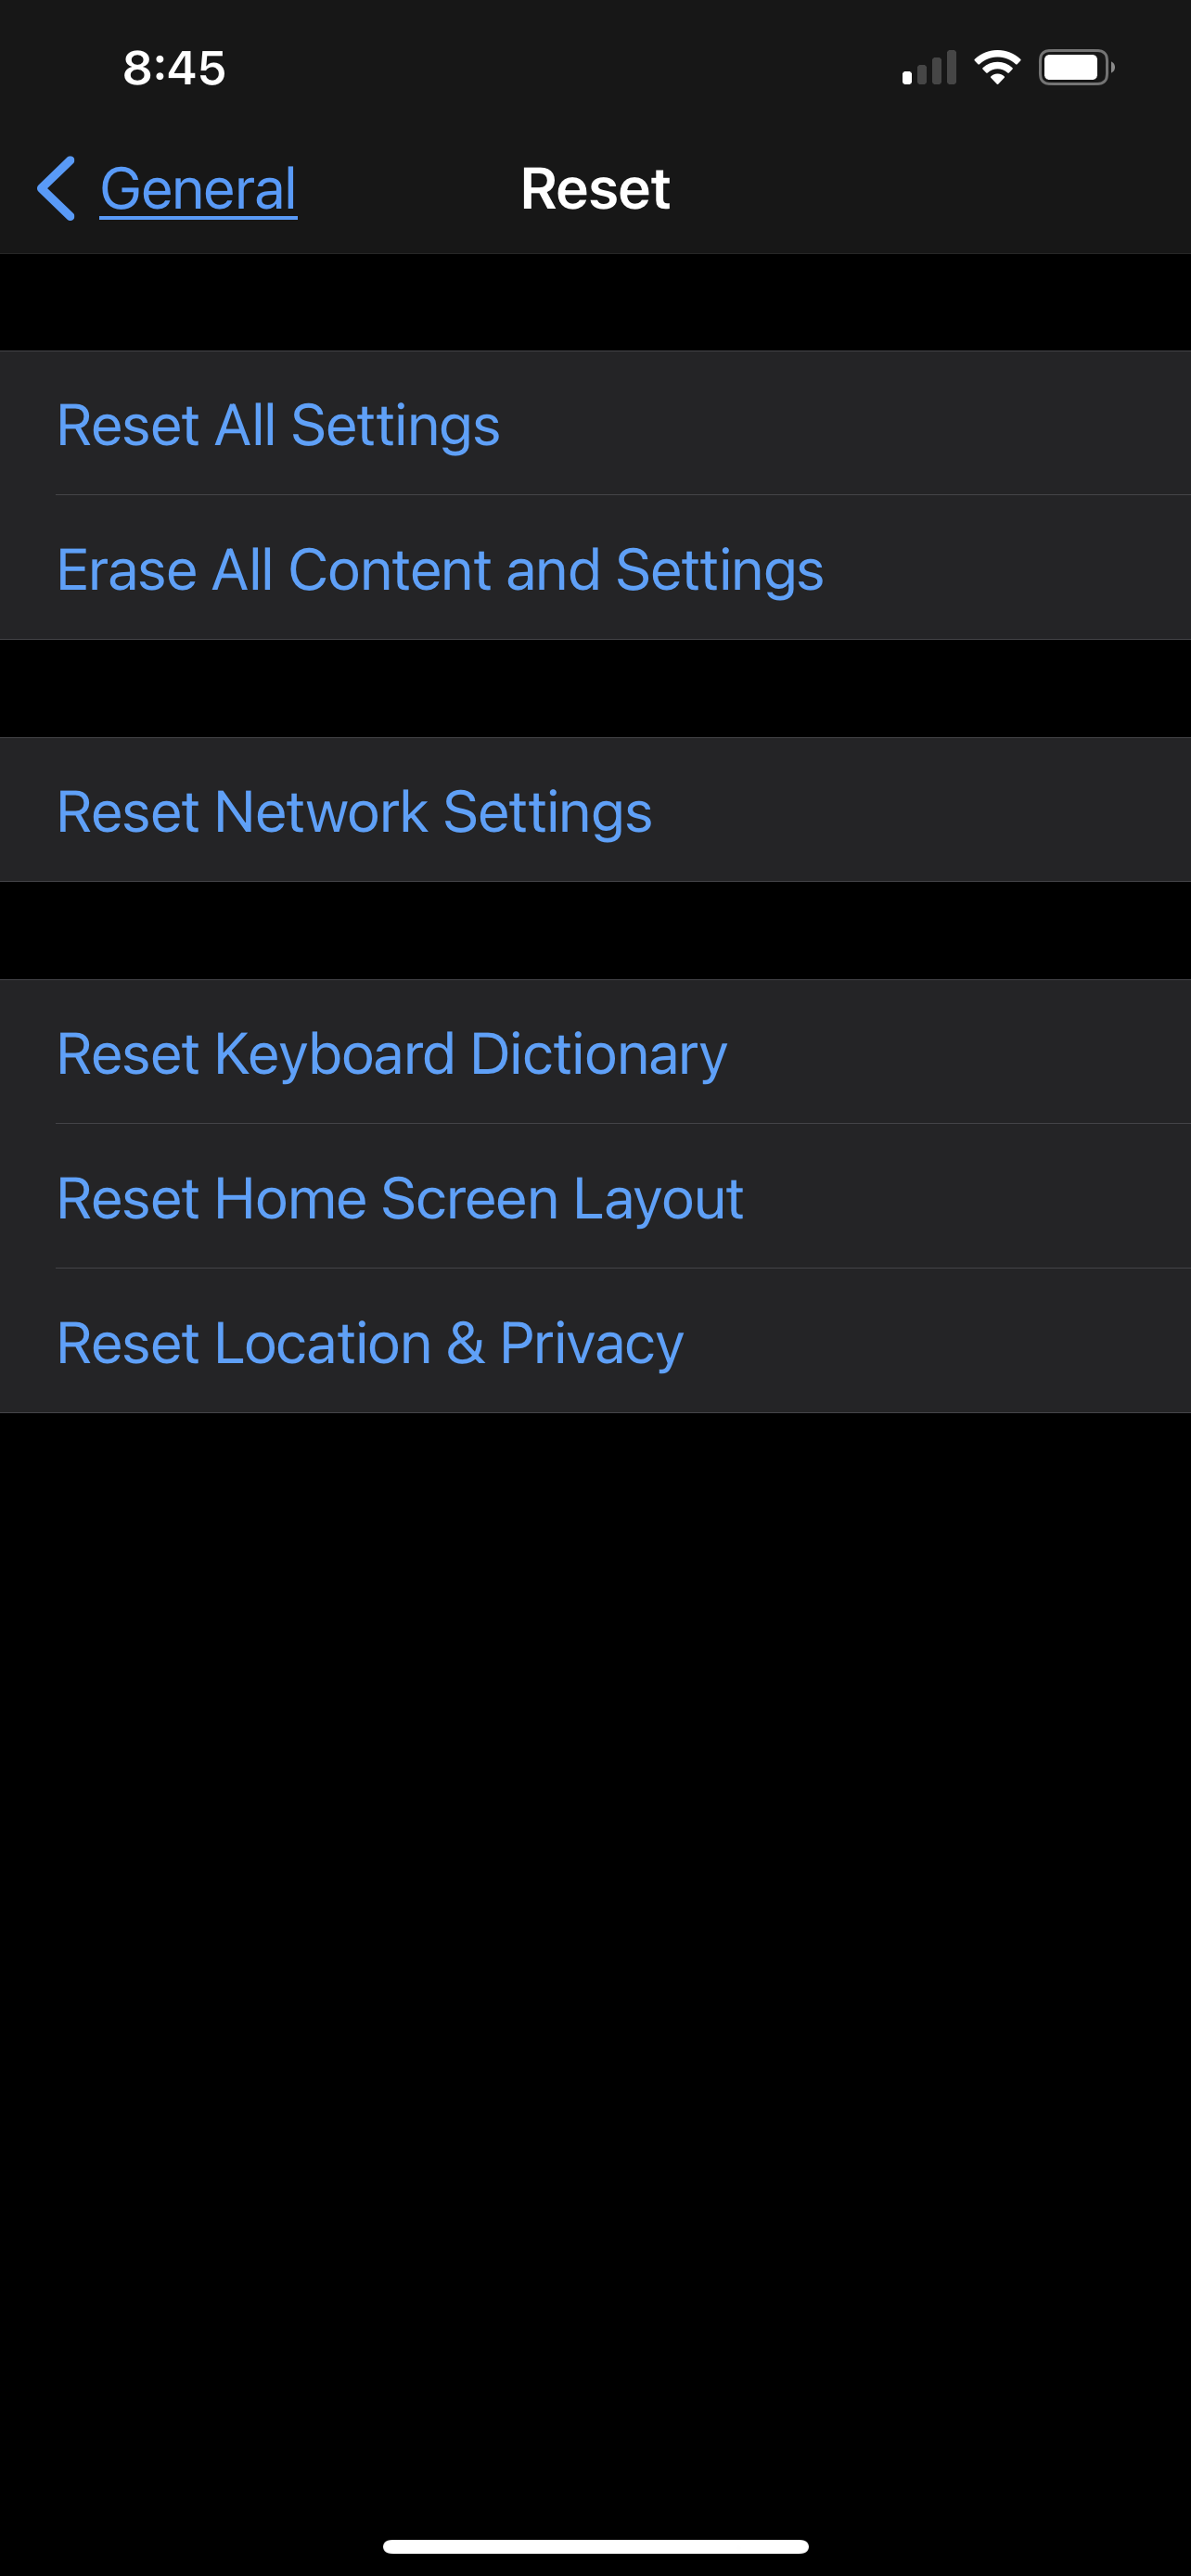Tap the gap above Reset Network Settings
This screenshot has width=1191, height=2576.
(x=595, y=688)
